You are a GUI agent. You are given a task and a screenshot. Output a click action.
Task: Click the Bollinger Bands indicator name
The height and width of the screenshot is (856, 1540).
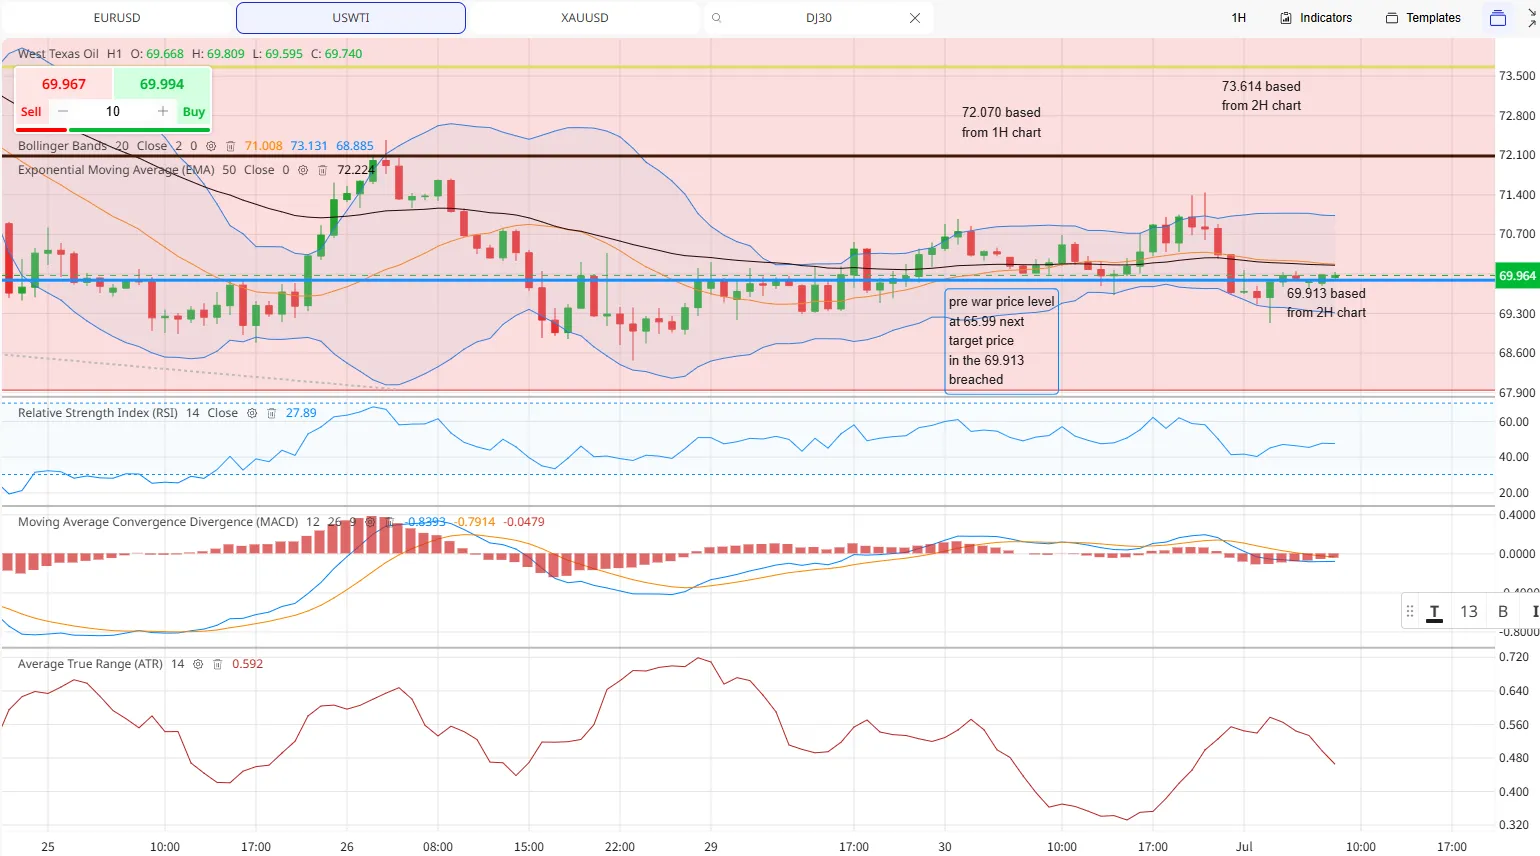tap(62, 146)
